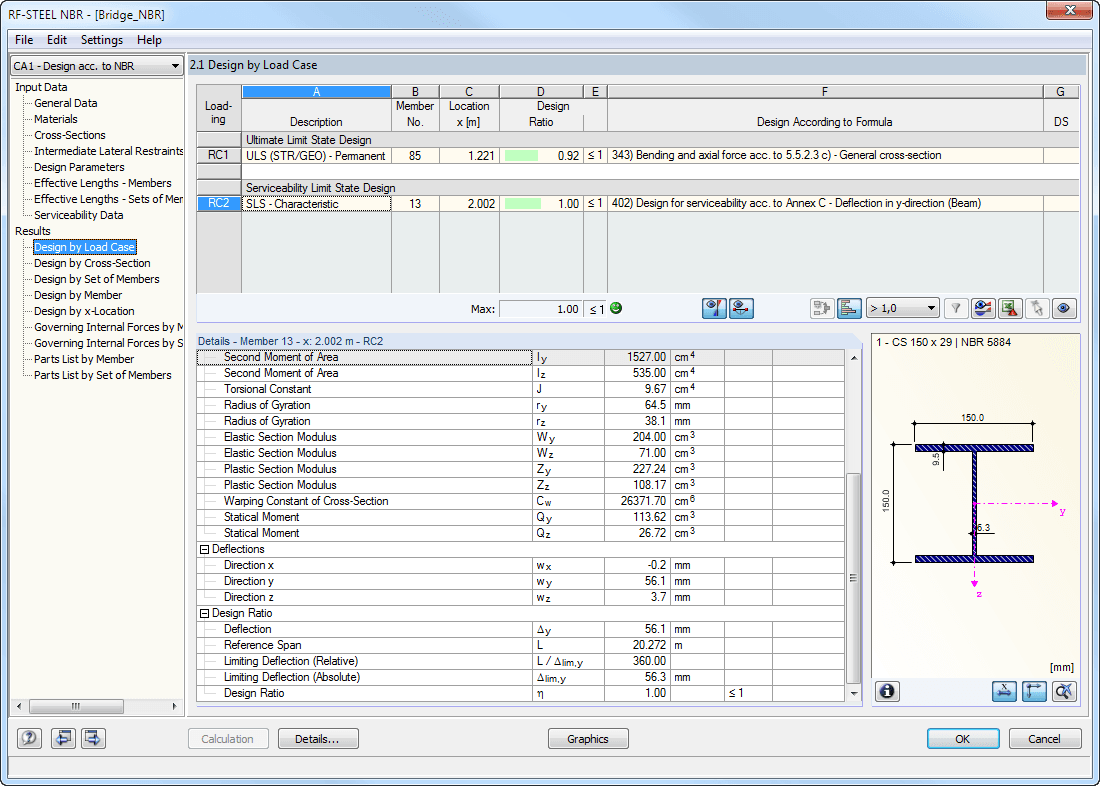The width and height of the screenshot is (1100, 786).
Task: Select Intermediate Lateral Restraints tree item
Action: (x=109, y=151)
